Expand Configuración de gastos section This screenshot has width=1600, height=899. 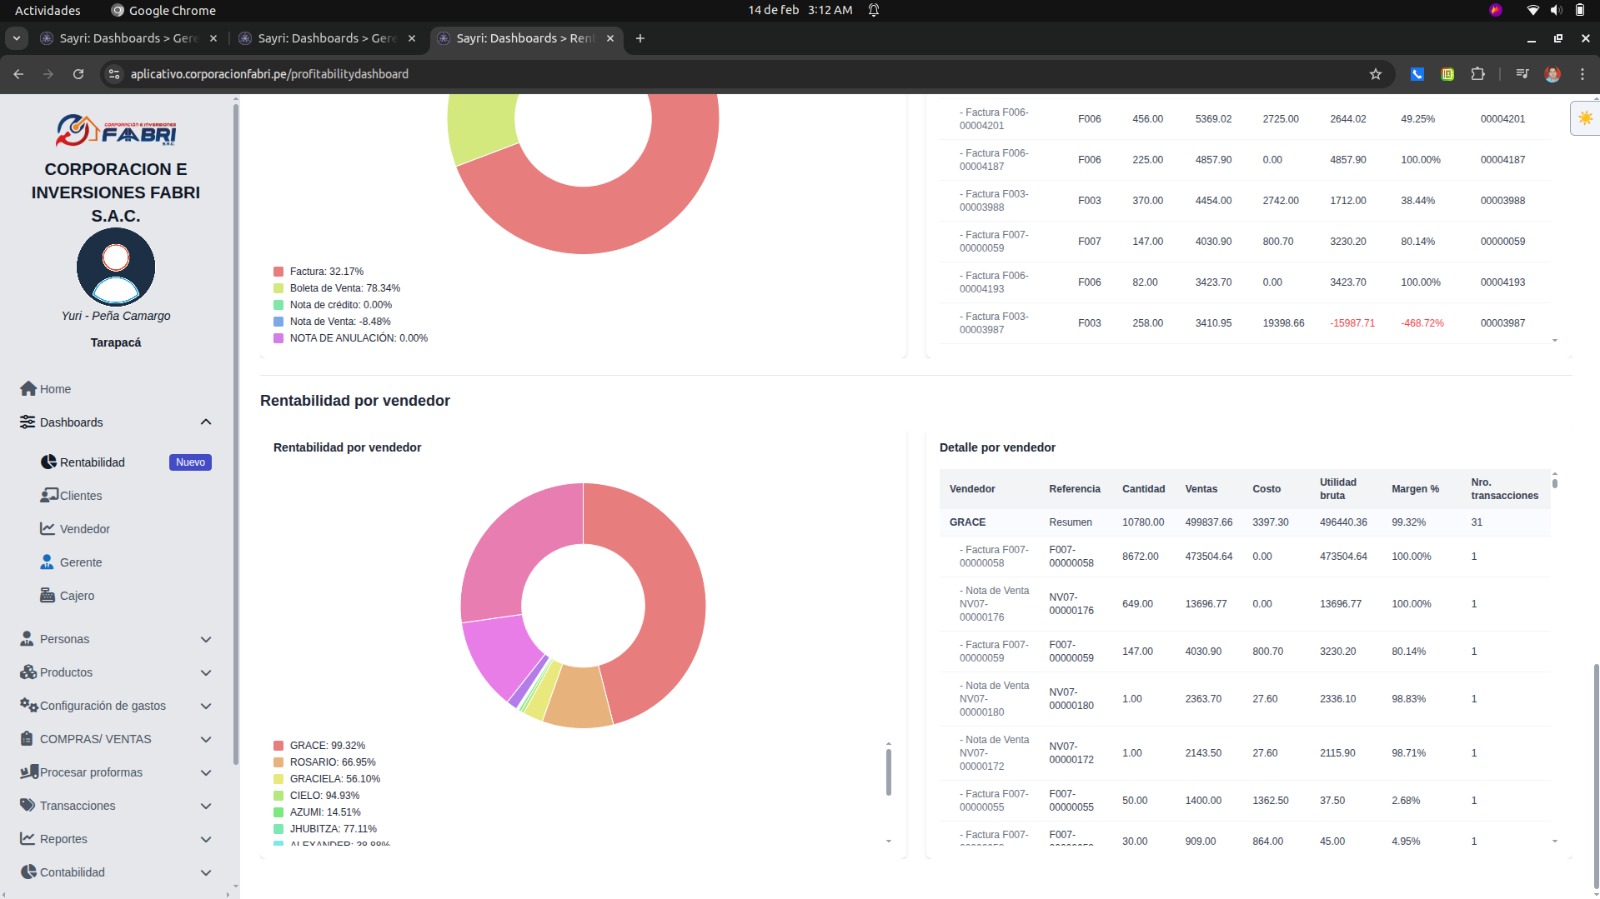click(205, 706)
